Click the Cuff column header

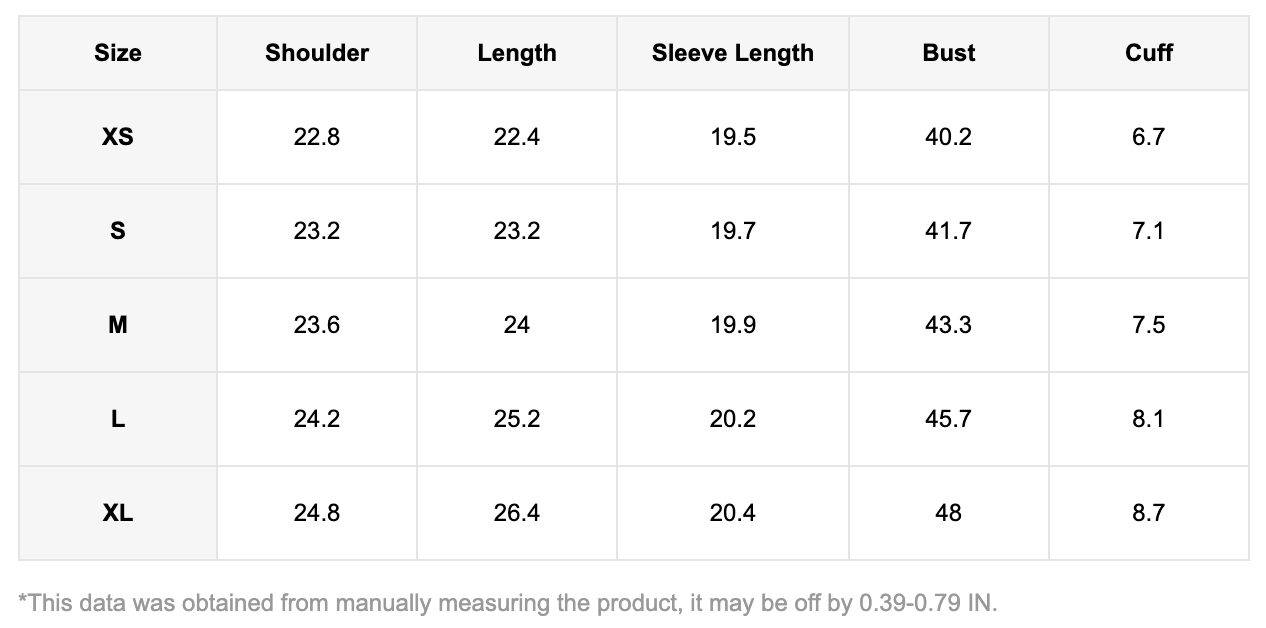1149,53
